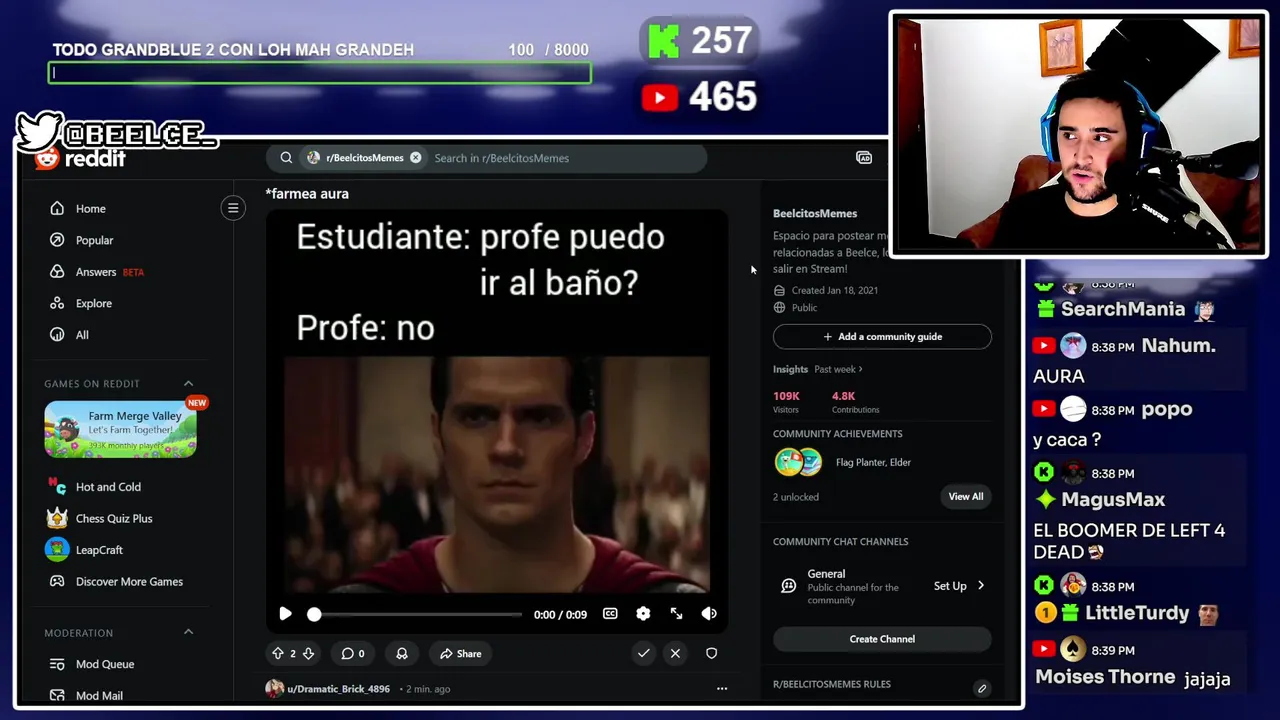This screenshot has width=1280, height=720.
Task: Approve the post with the checkmark
Action: tap(643, 654)
